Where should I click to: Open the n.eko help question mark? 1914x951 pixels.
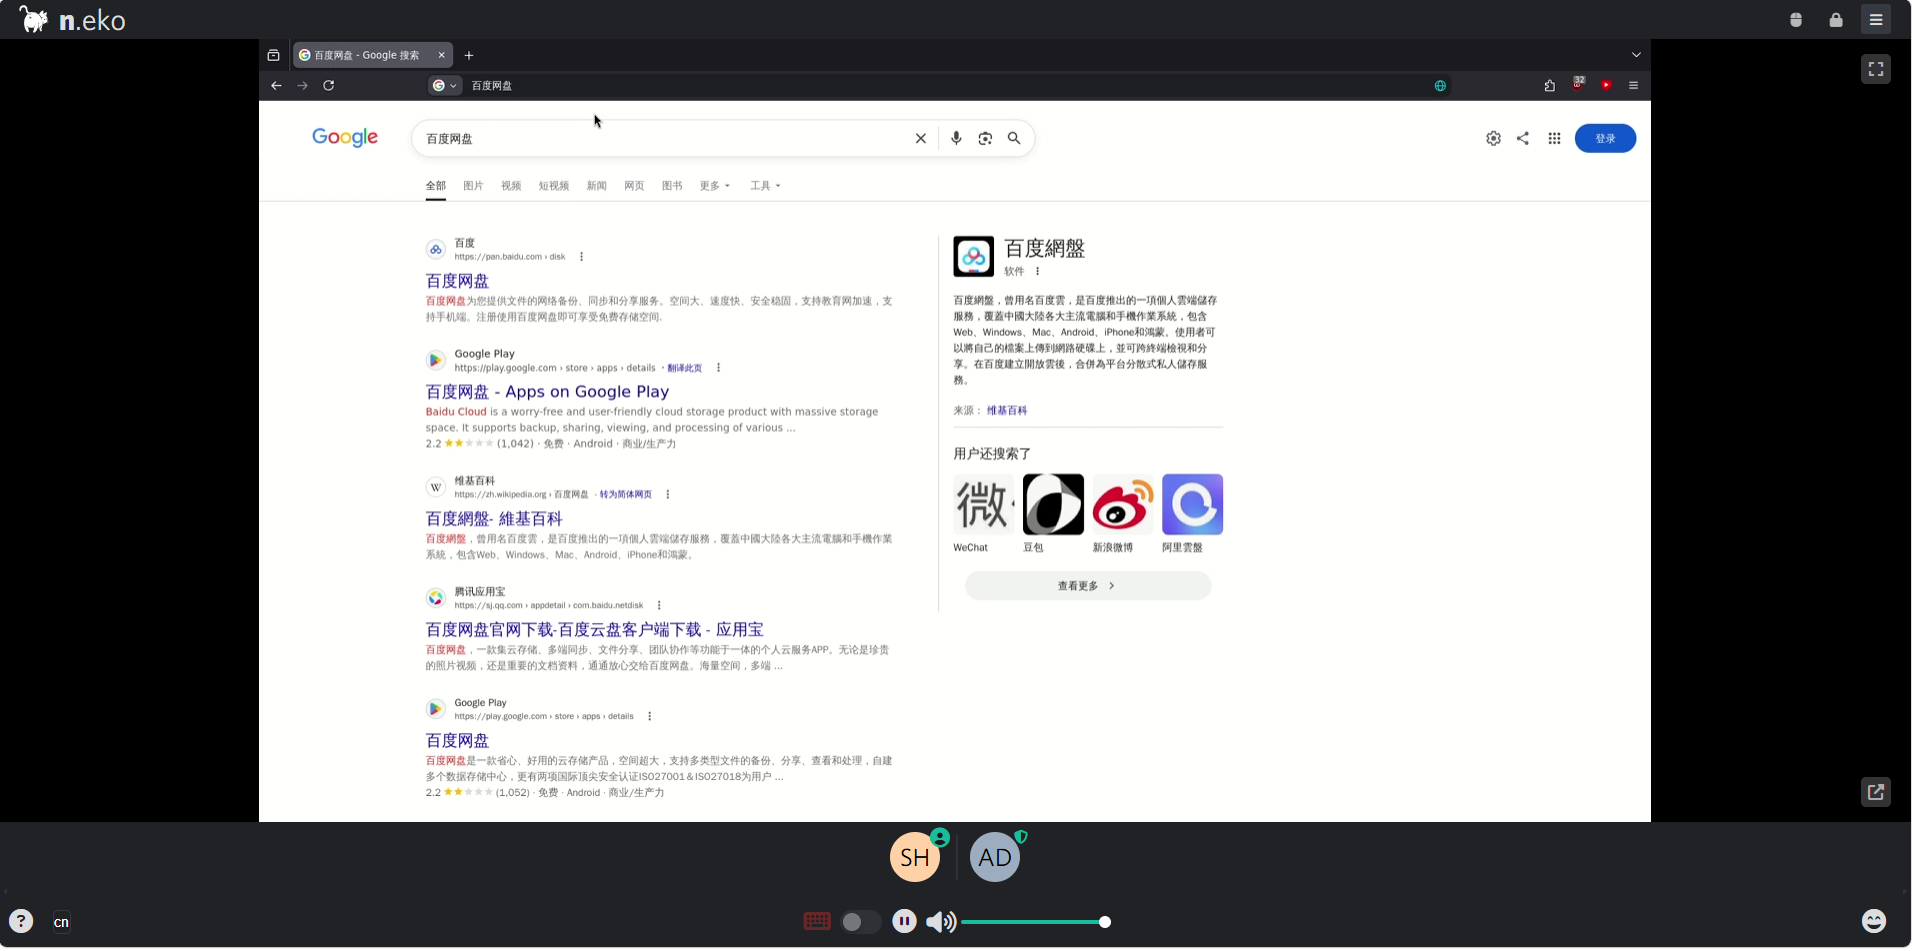pyautogui.click(x=21, y=922)
